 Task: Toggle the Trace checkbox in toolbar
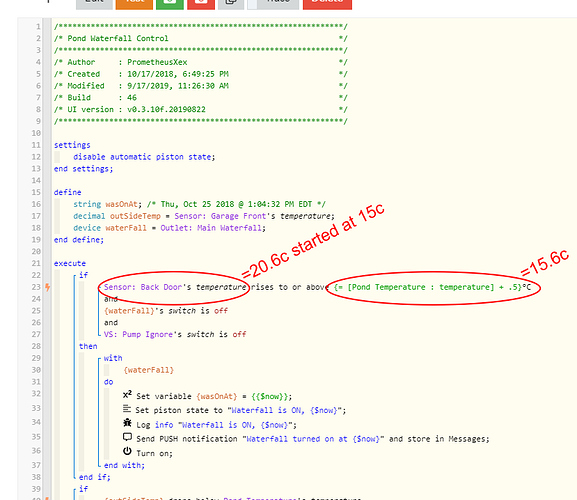(252, 3)
